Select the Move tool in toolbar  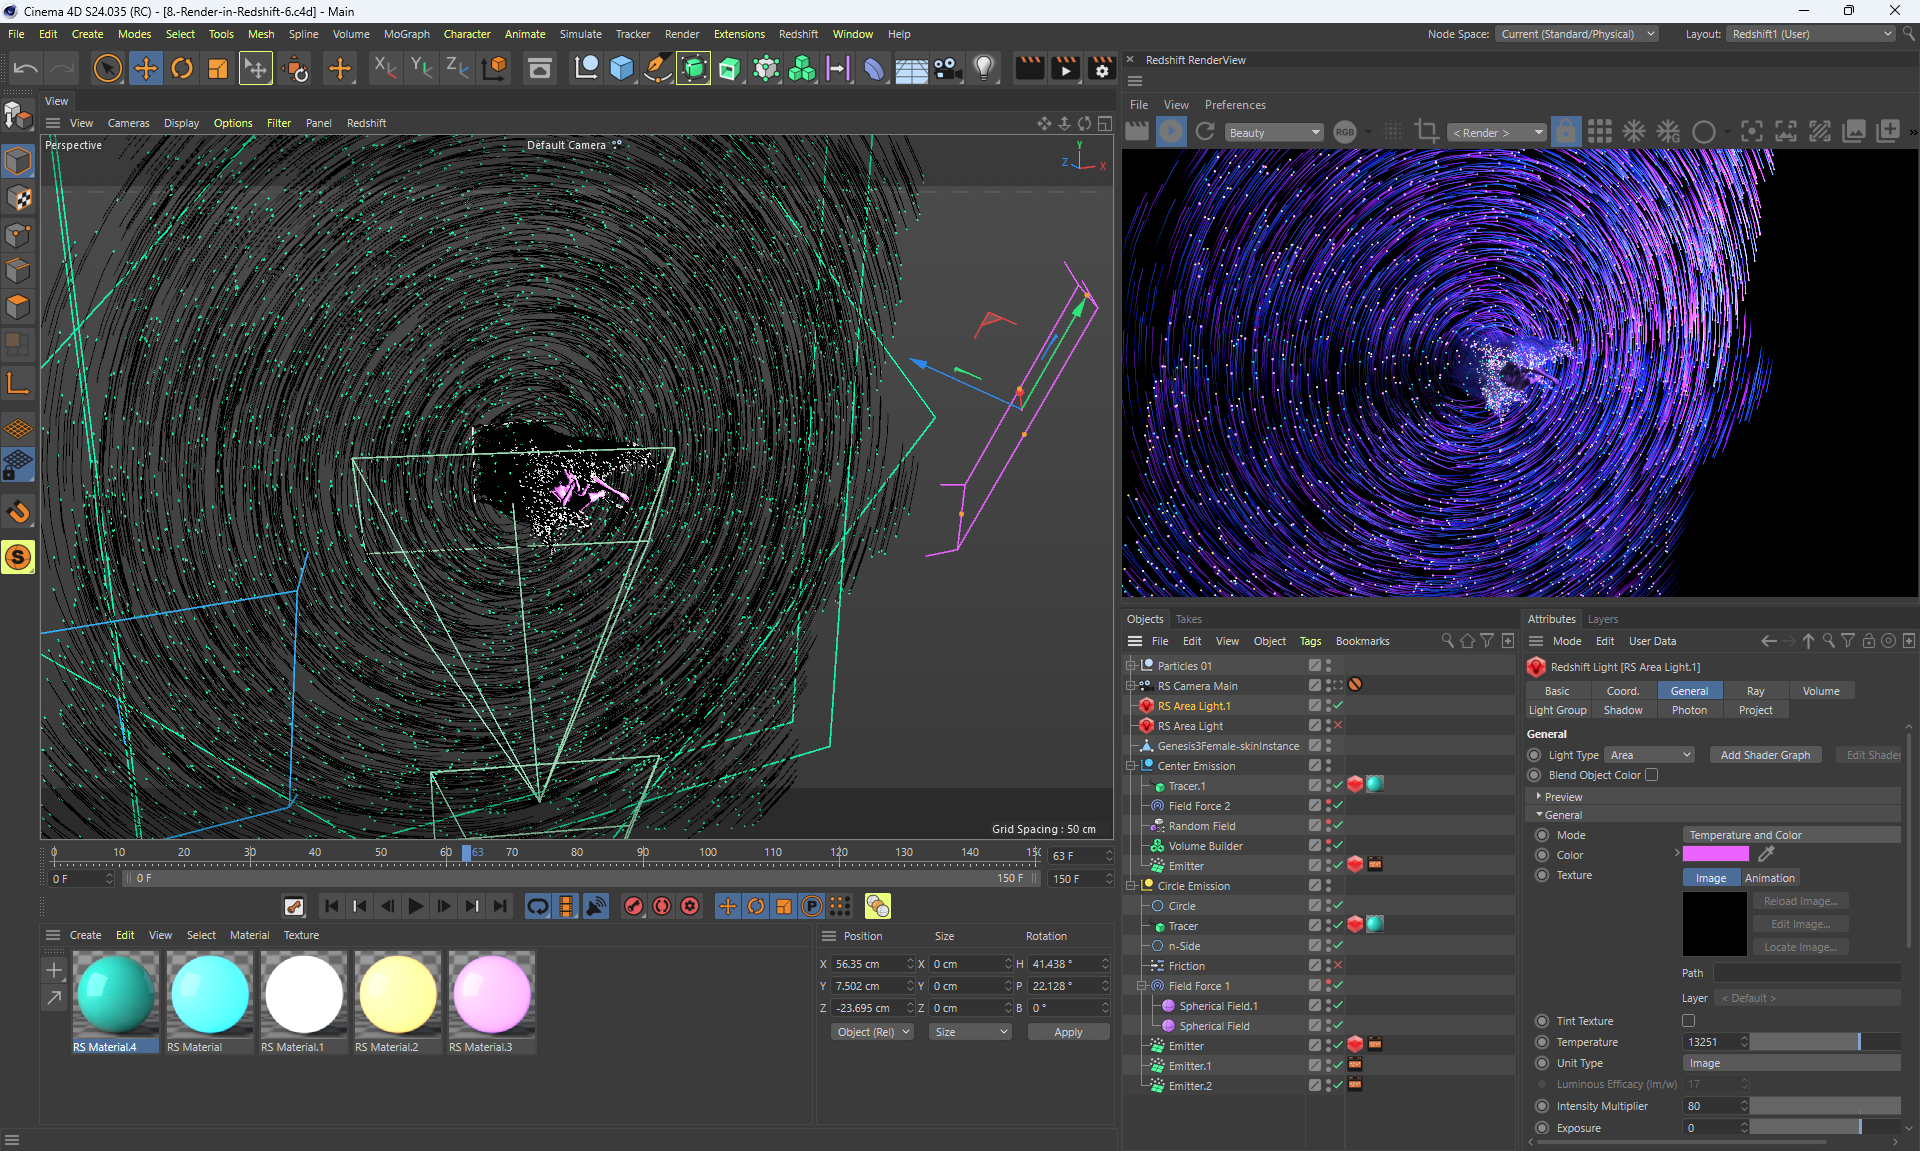coord(146,69)
